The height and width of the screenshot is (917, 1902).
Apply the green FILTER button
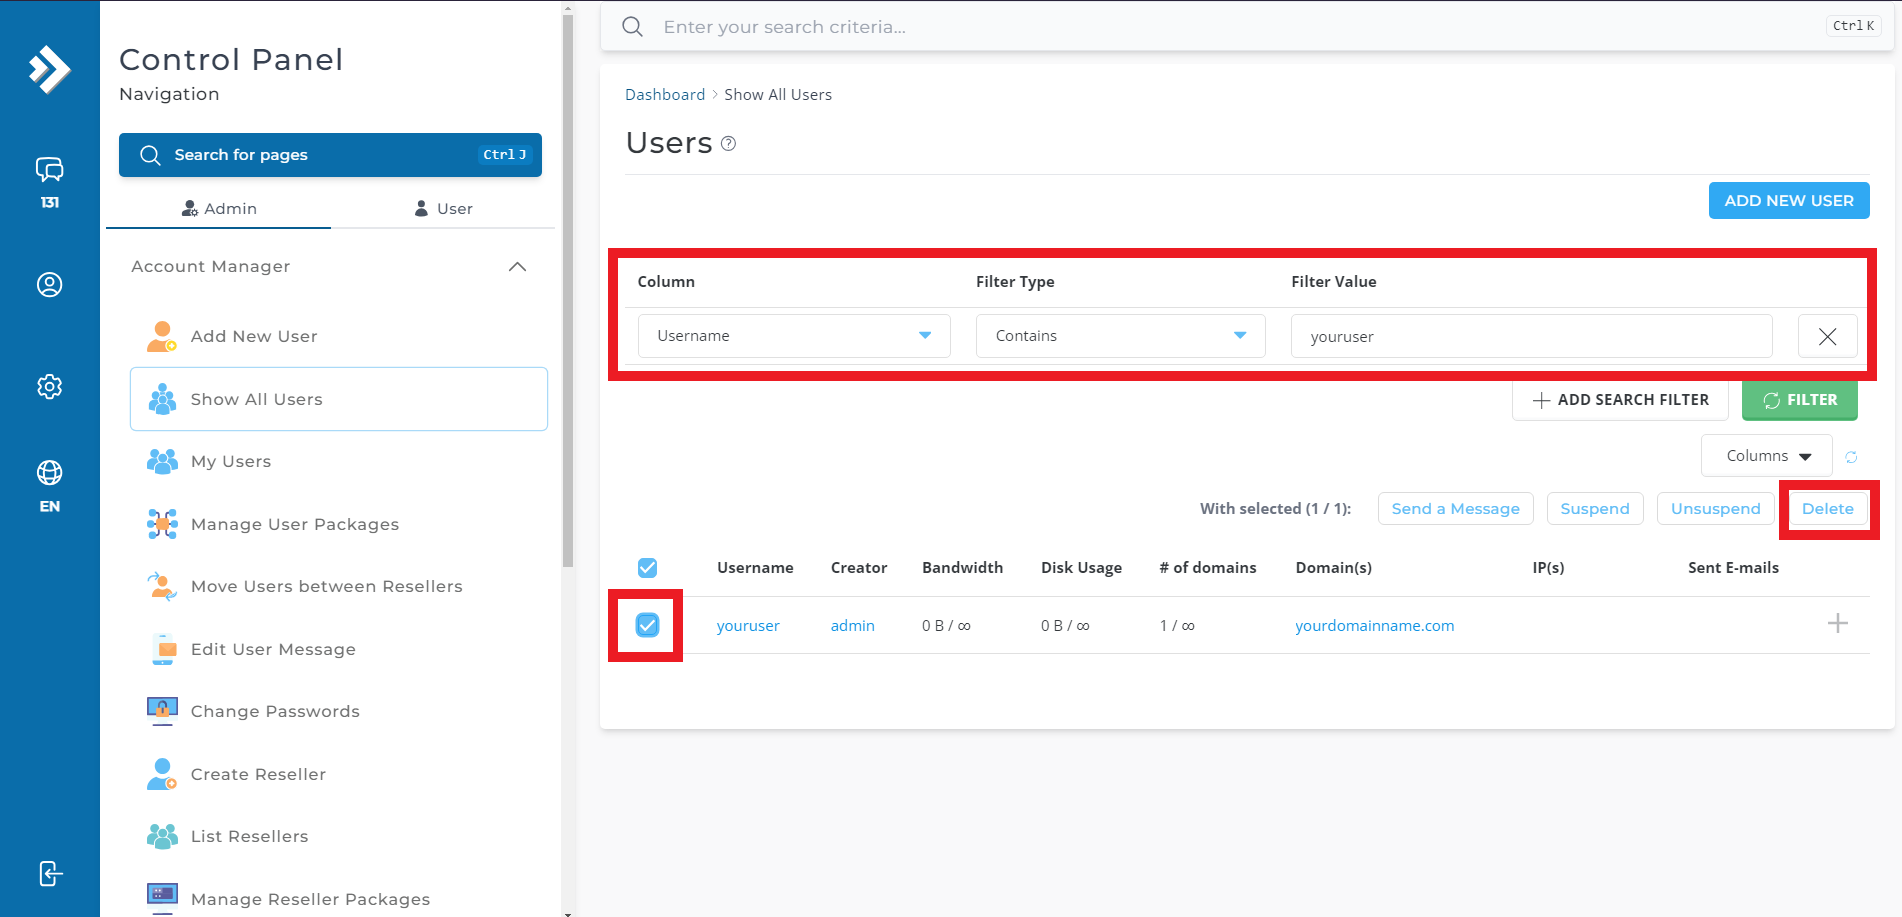pos(1800,400)
